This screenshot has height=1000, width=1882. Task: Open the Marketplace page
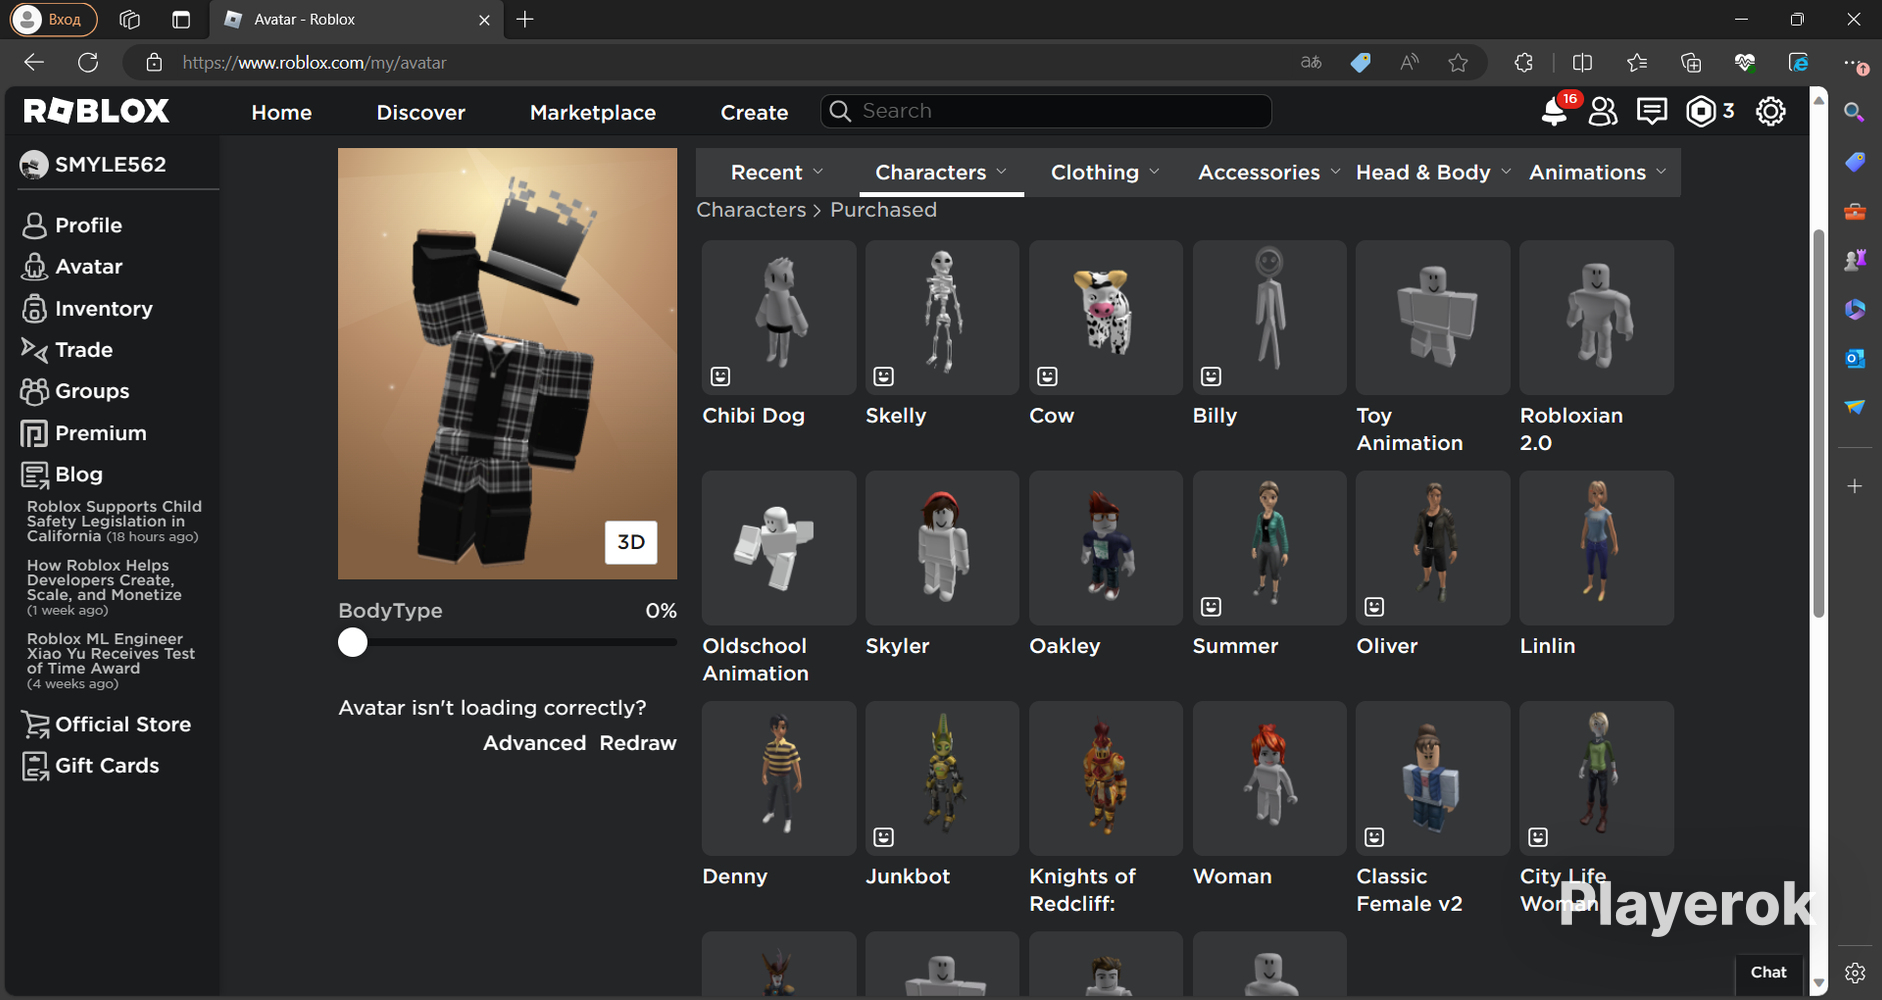pyautogui.click(x=593, y=112)
